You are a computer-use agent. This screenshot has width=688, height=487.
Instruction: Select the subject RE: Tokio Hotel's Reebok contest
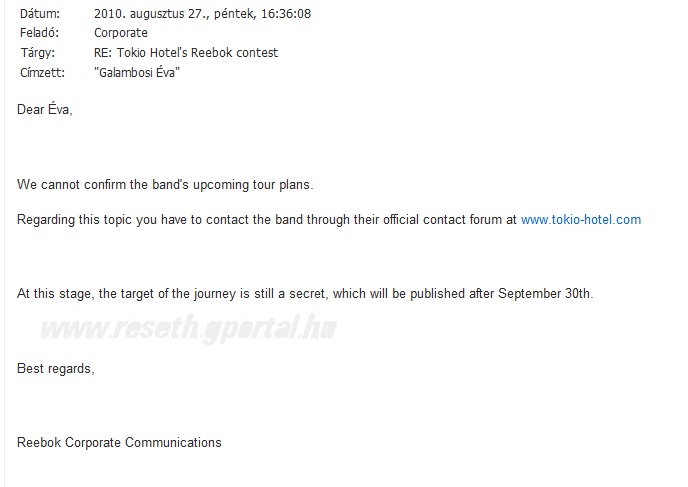[x=186, y=53]
